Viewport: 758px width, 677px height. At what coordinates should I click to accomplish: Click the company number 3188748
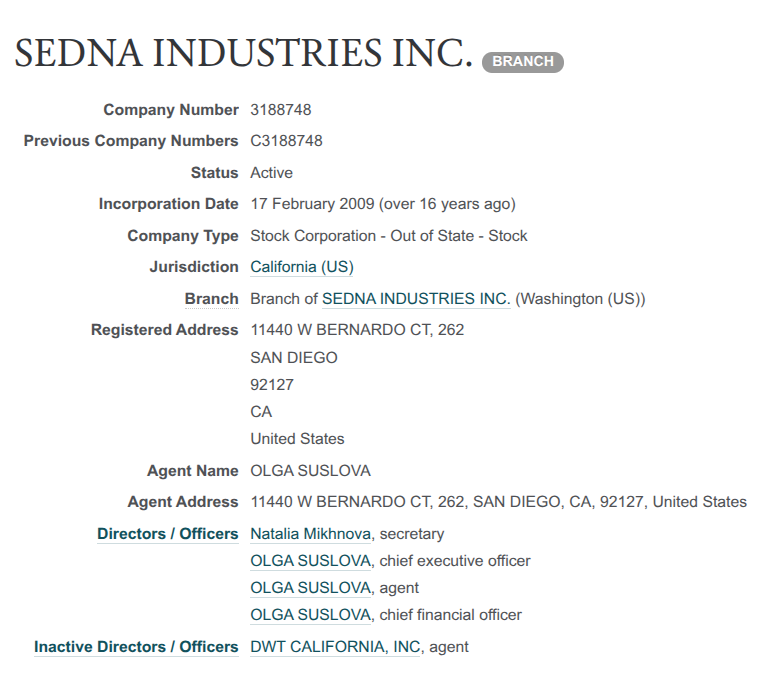[280, 110]
